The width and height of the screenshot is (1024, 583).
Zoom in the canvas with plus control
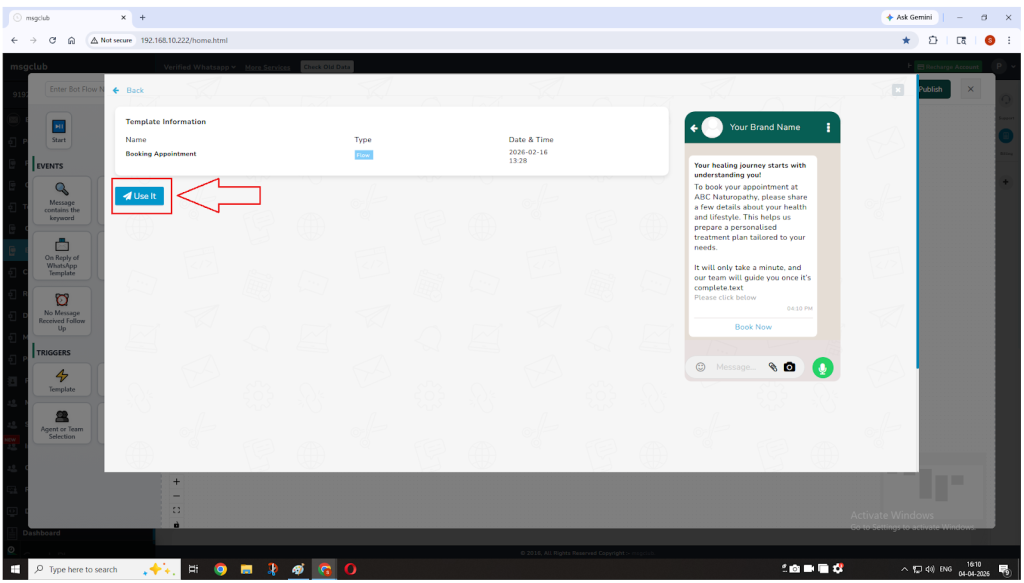(x=177, y=481)
